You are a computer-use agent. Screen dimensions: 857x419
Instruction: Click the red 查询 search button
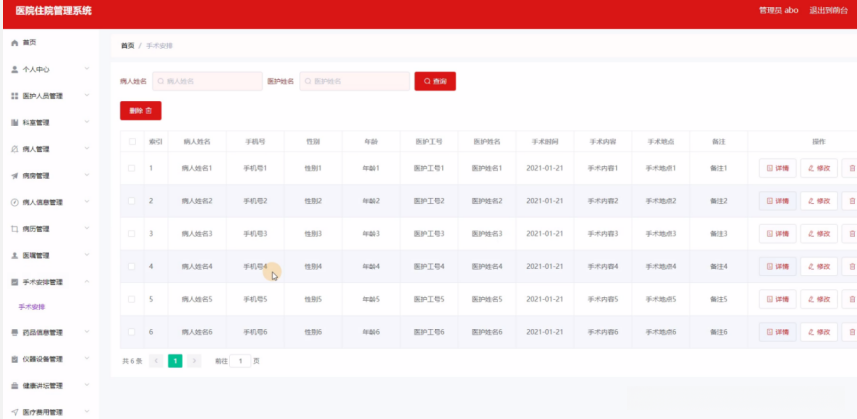coord(435,81)
